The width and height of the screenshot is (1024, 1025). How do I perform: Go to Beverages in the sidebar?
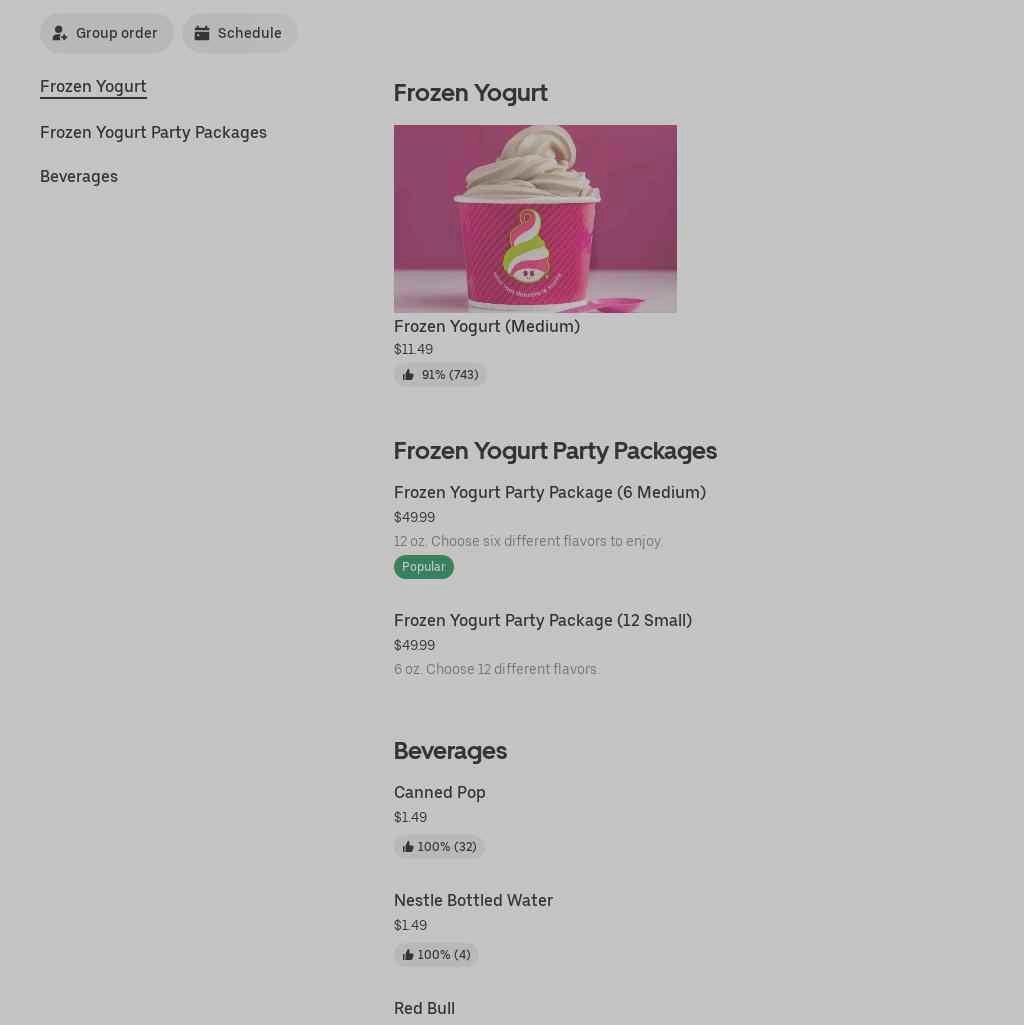78,176
